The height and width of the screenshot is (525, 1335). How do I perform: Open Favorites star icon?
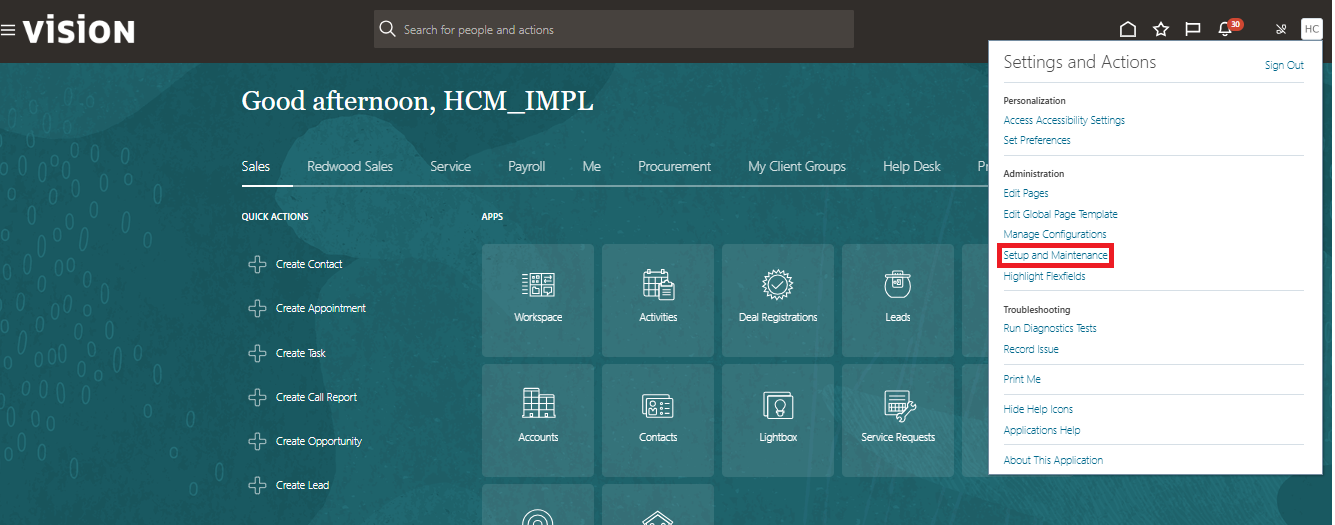click(x=1160, y=29)
